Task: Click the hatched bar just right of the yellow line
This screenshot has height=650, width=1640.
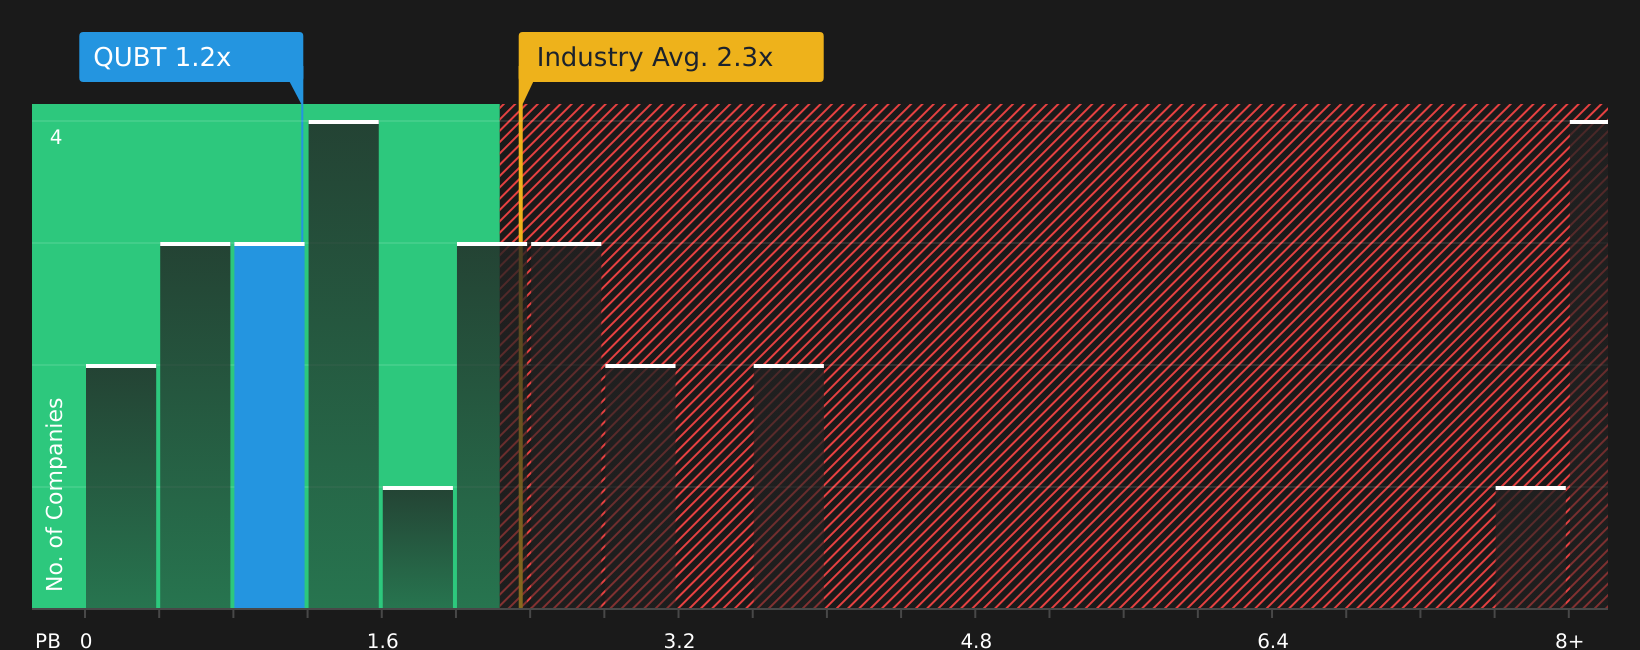Action: (566, 425)
